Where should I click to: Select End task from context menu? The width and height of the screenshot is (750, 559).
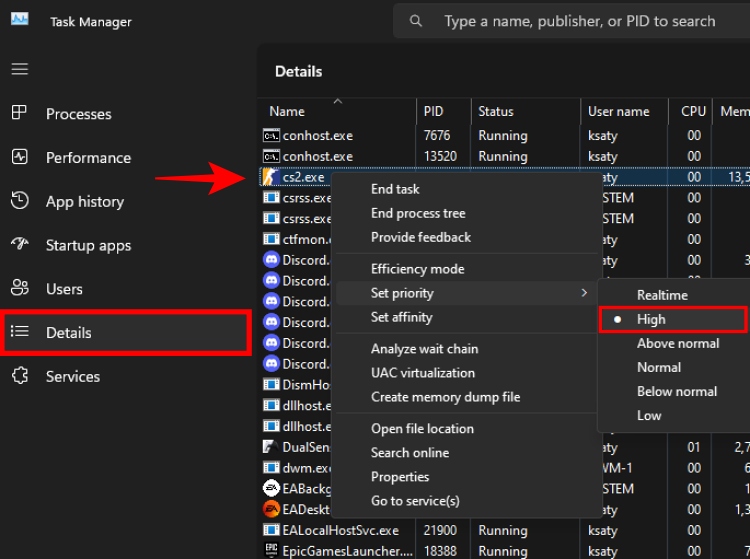(x=395, y=189)
